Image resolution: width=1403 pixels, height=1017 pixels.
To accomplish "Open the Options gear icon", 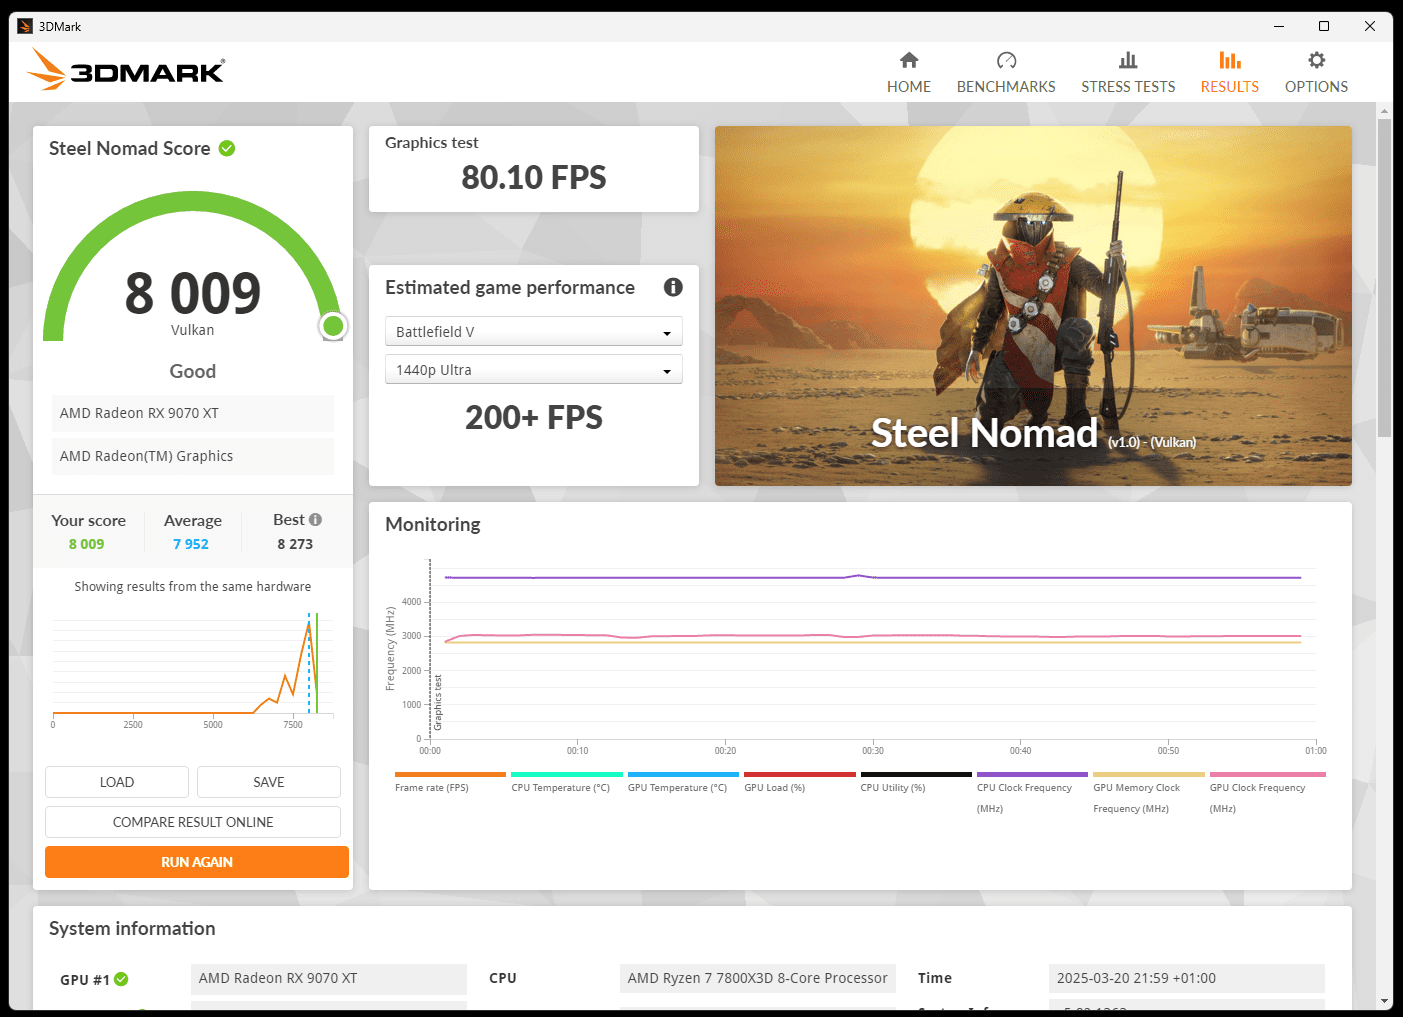I will click(1316, 60).
